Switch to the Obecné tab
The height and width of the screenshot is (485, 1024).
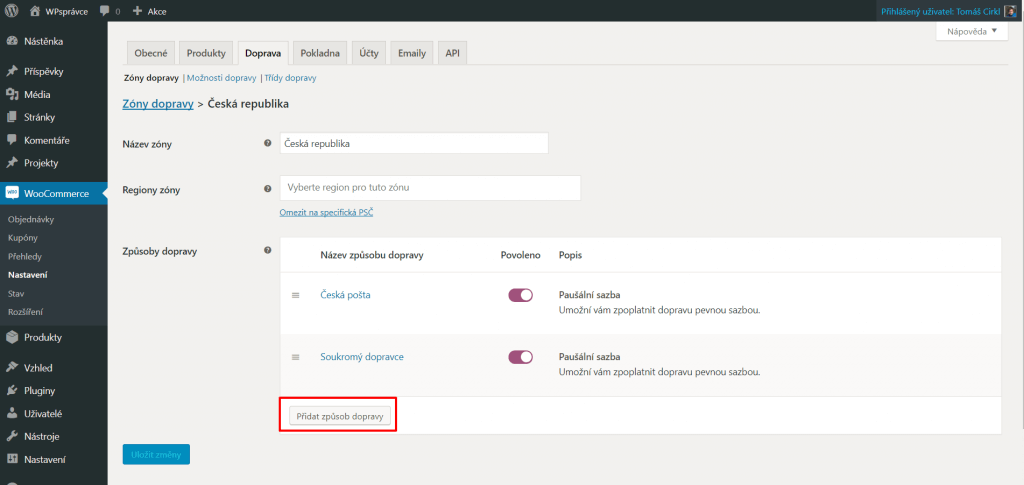(x=151, y=54)
